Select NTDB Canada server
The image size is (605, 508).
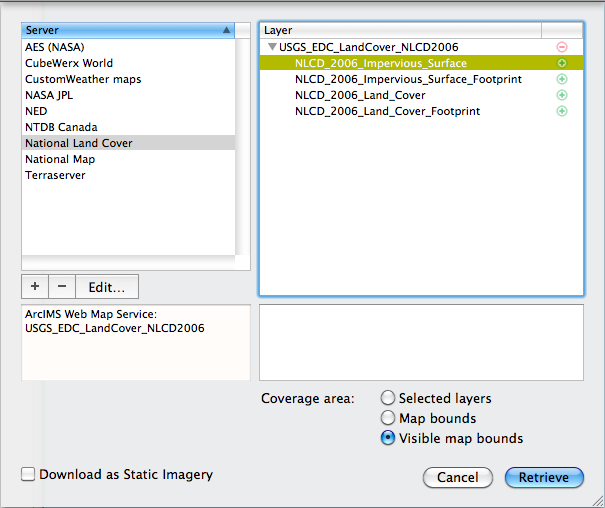[x=128, y=127]
